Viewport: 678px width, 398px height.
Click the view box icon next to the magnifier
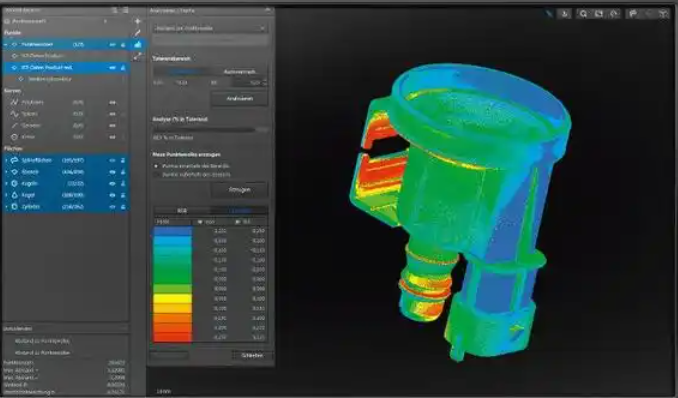tap(599, 14)
